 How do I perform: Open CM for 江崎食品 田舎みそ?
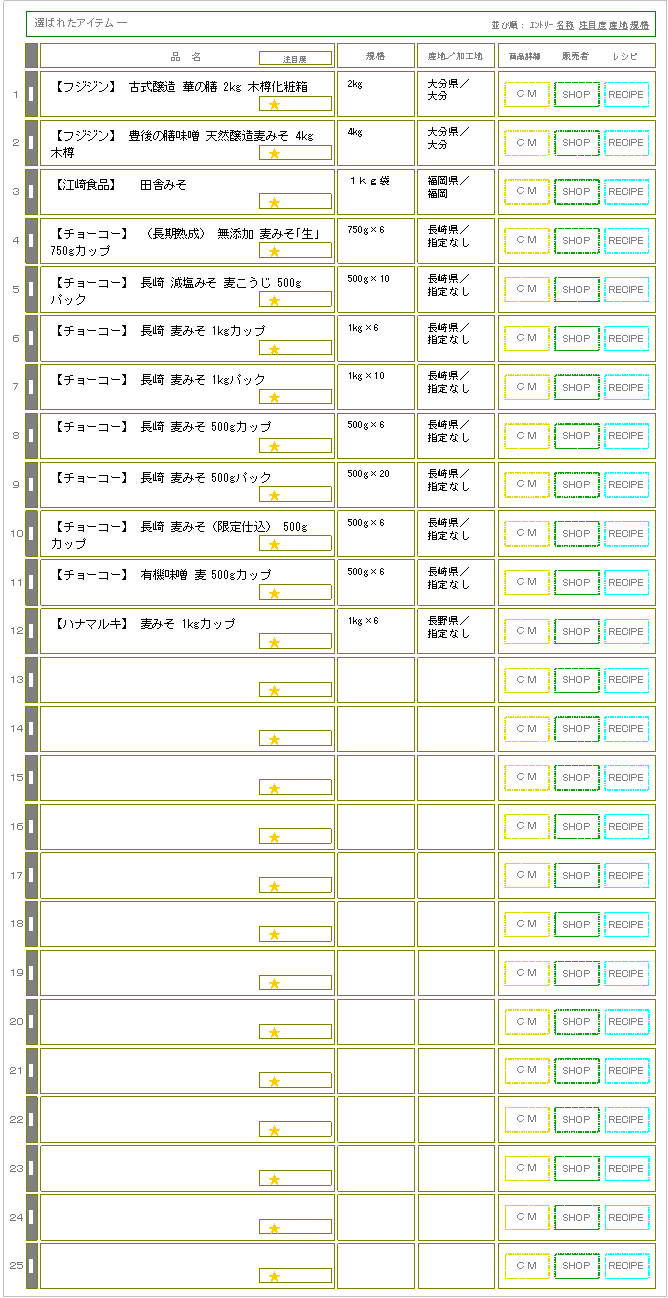527,191
